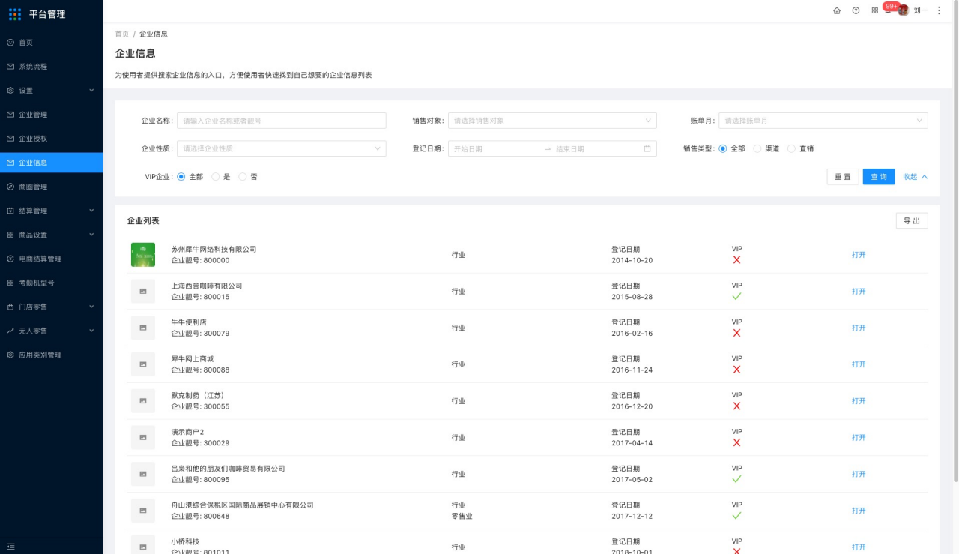
Task: Open 考勤机型号 sidebar item
Action: tap(51, 283)
